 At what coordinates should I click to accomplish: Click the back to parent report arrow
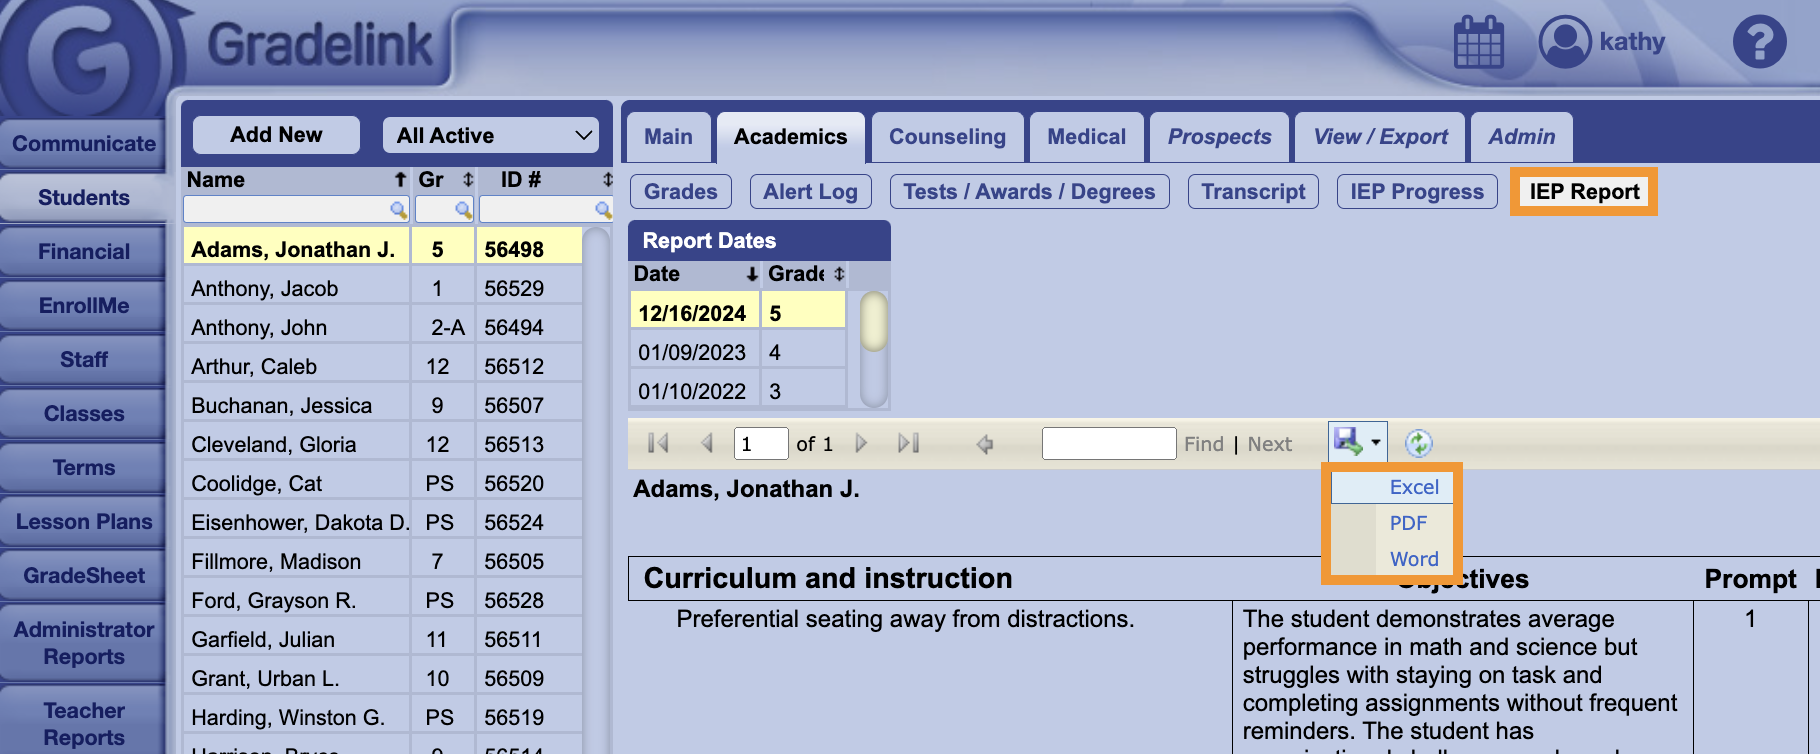(x=985, y=444)
